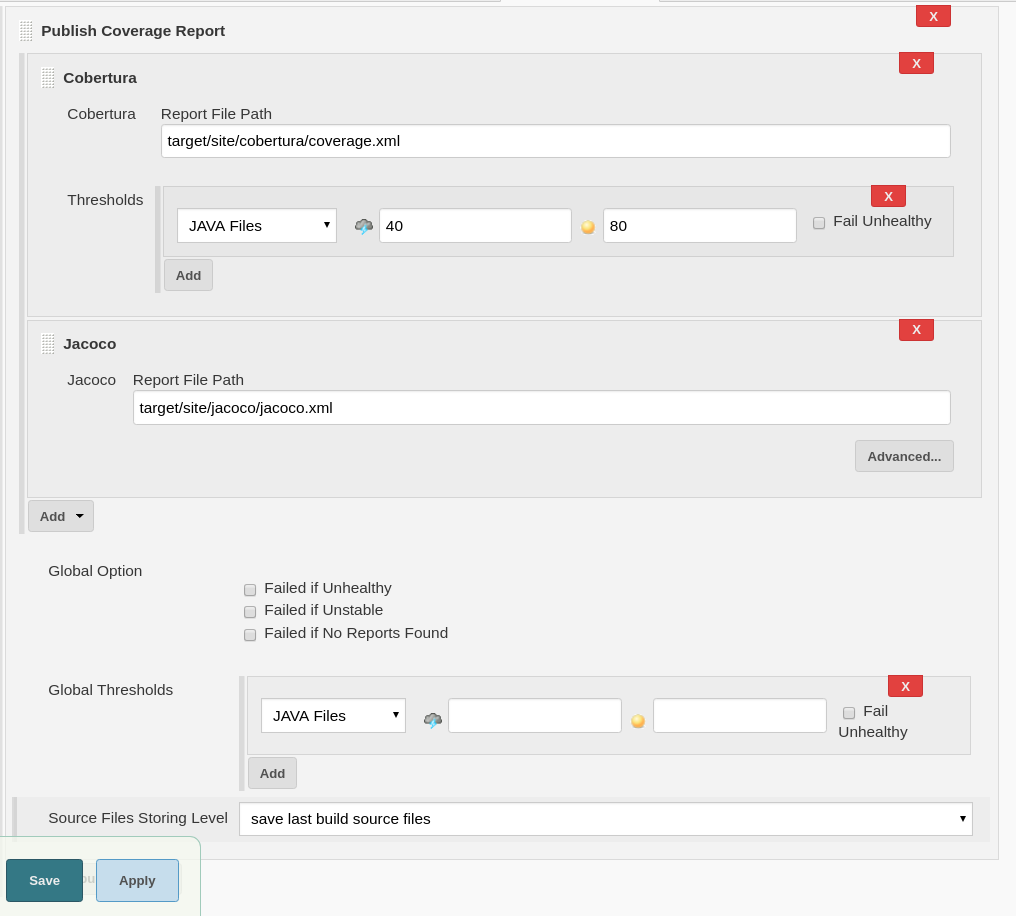Enable Fail Unhealthy in Global Thresholds
Viewport: 1016px width, 916px height.
(x=849, y=713)
